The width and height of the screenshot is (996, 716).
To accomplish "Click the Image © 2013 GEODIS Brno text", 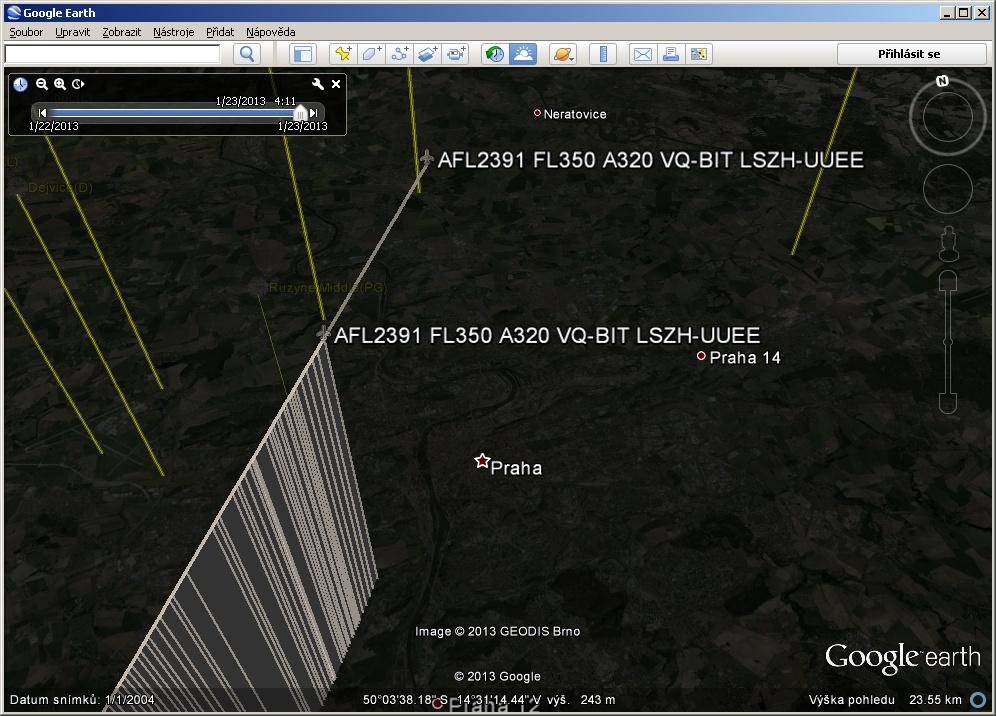I will pyautogui.click(x=497, y=632).
